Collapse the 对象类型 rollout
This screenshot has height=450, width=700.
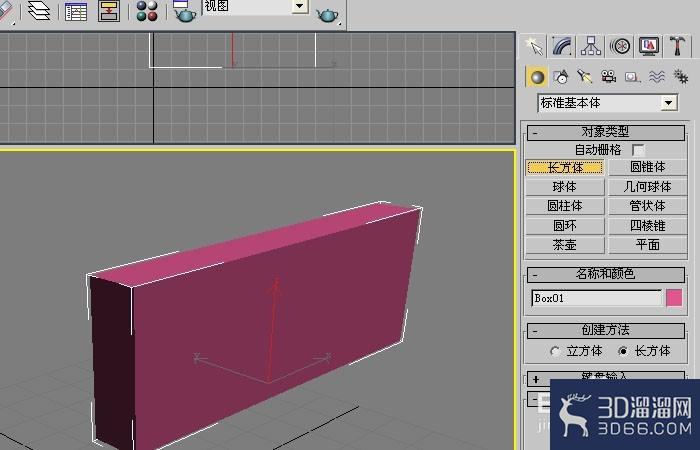coord(605,132)
